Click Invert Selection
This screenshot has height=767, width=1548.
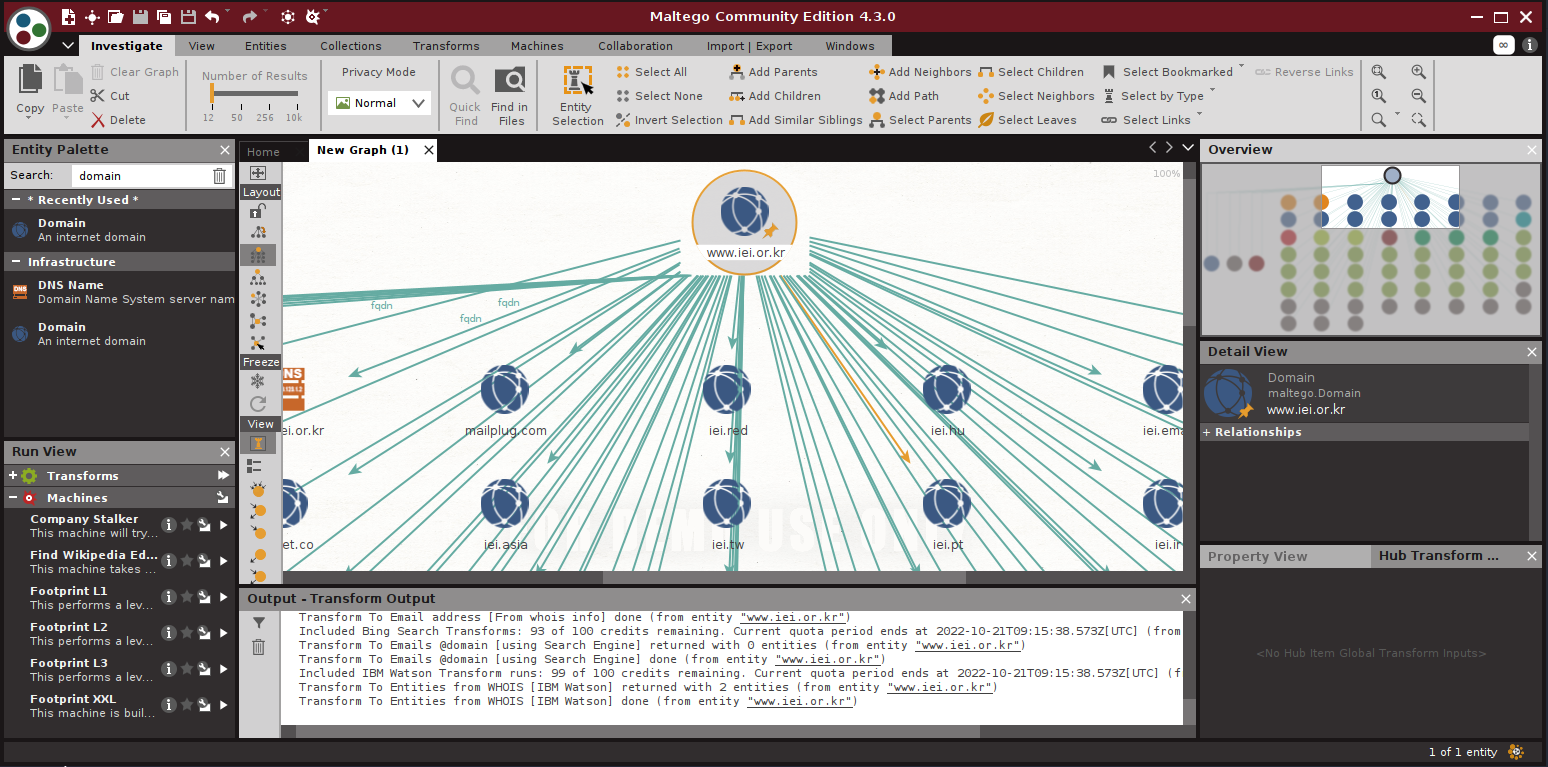(669, 120)
